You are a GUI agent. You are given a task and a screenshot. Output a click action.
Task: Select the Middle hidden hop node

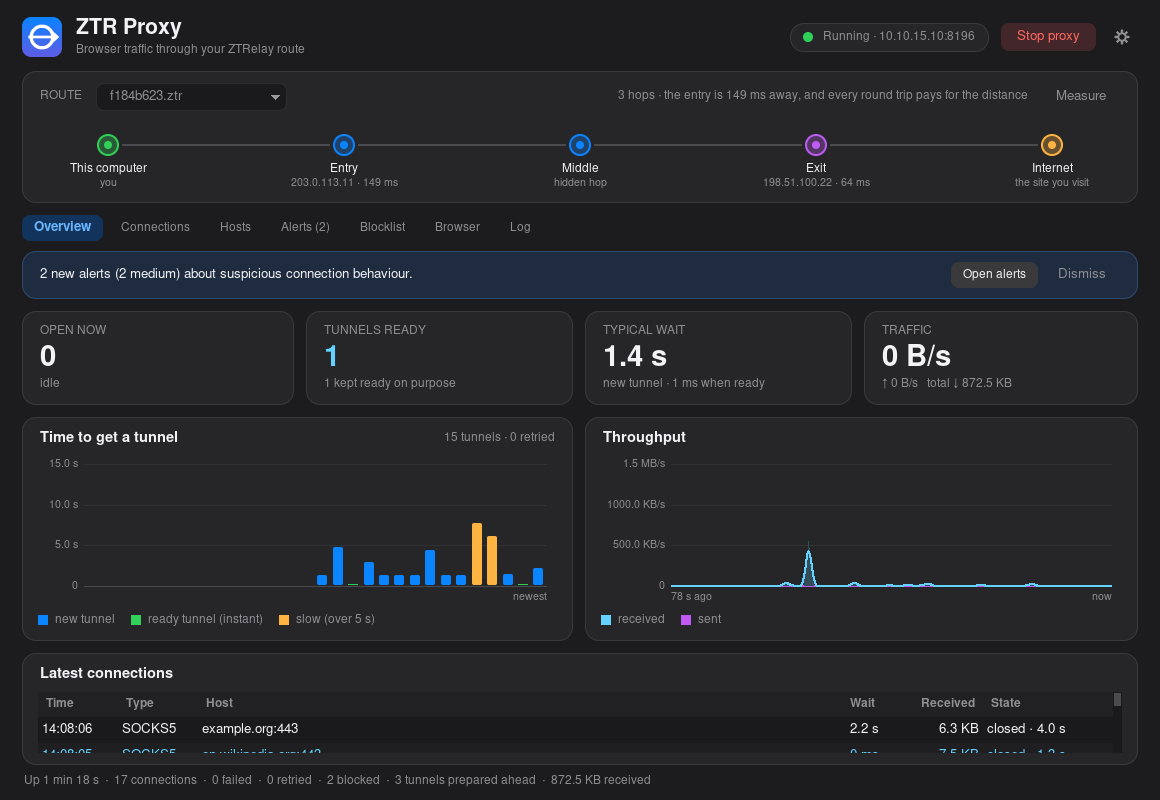click(580, 145)
